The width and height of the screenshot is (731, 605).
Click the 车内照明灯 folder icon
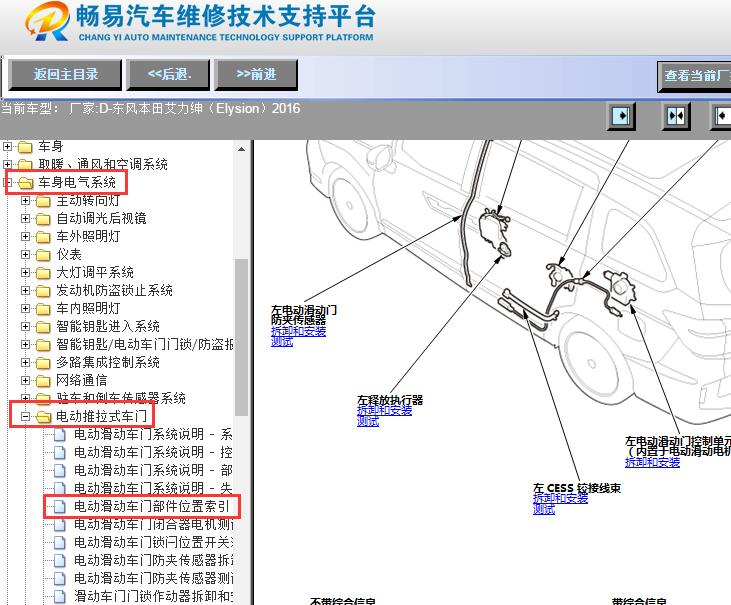(43, 309)
